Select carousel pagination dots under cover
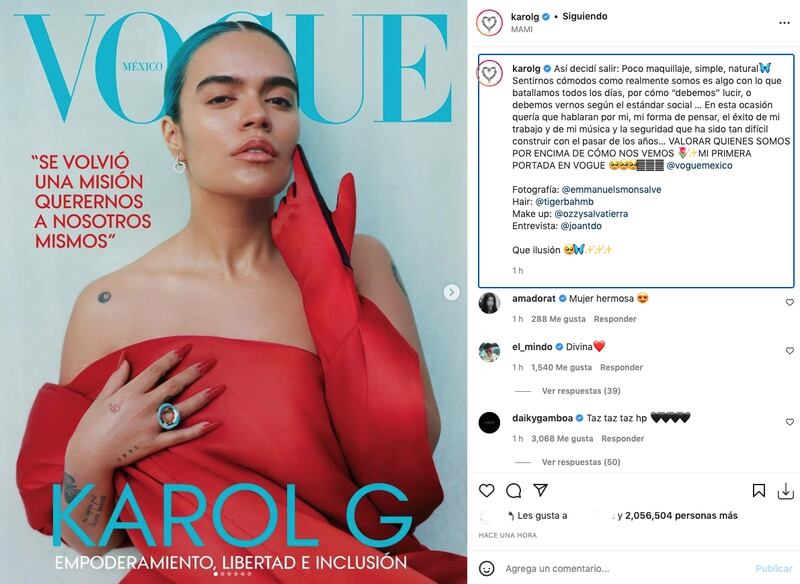This screenshot has height=584, width=800. tap(233, 574)
